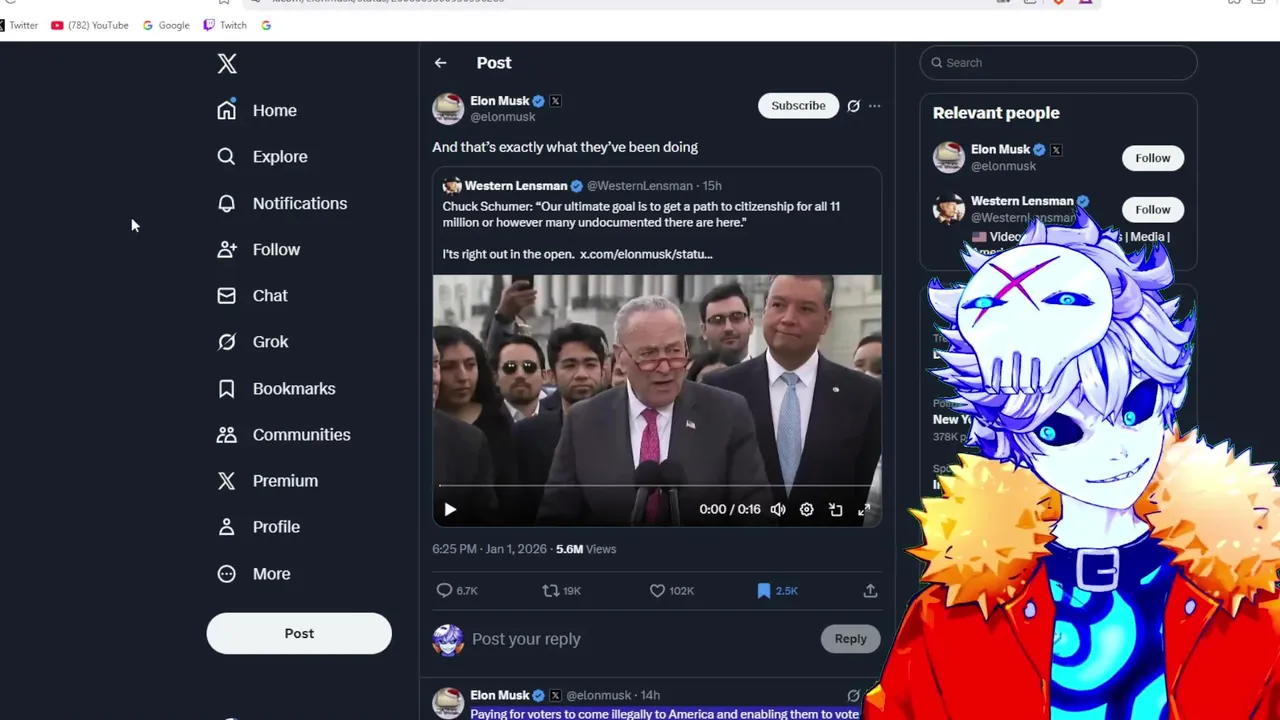Go to the Explore section
1280x720 pixels.
click(x=262, y=156)
